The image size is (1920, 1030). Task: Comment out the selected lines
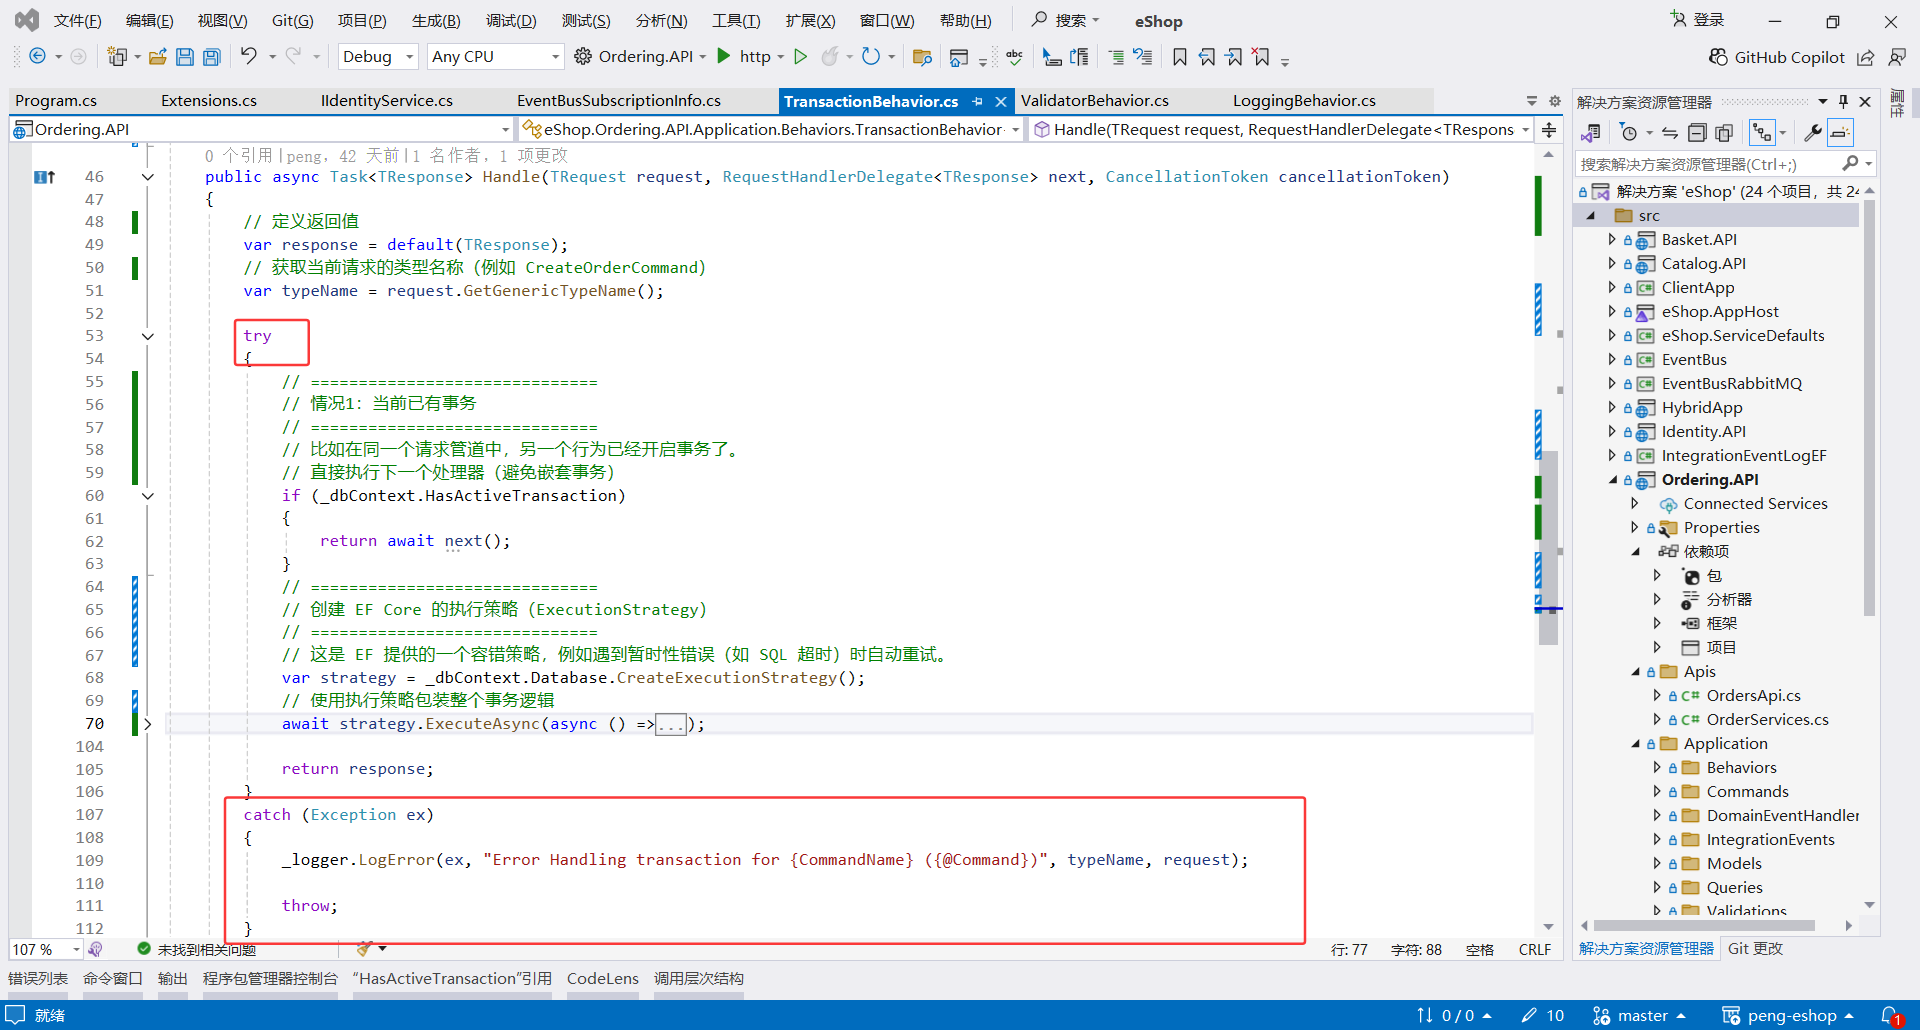[x=1116, y=57]
